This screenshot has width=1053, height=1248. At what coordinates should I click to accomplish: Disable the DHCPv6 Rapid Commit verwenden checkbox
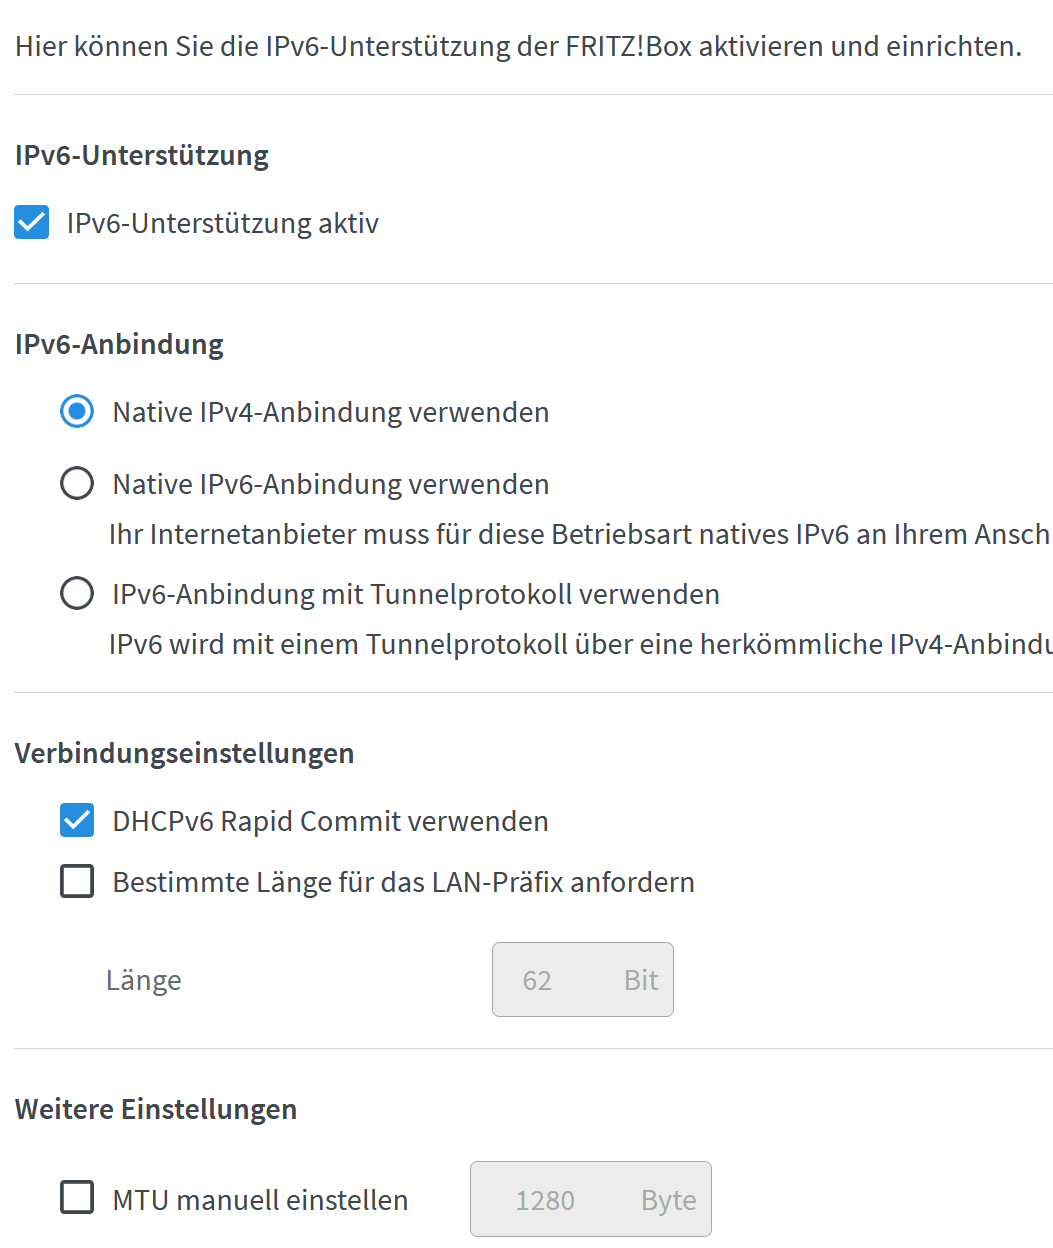pyautogui.click(x=77, y=821)
